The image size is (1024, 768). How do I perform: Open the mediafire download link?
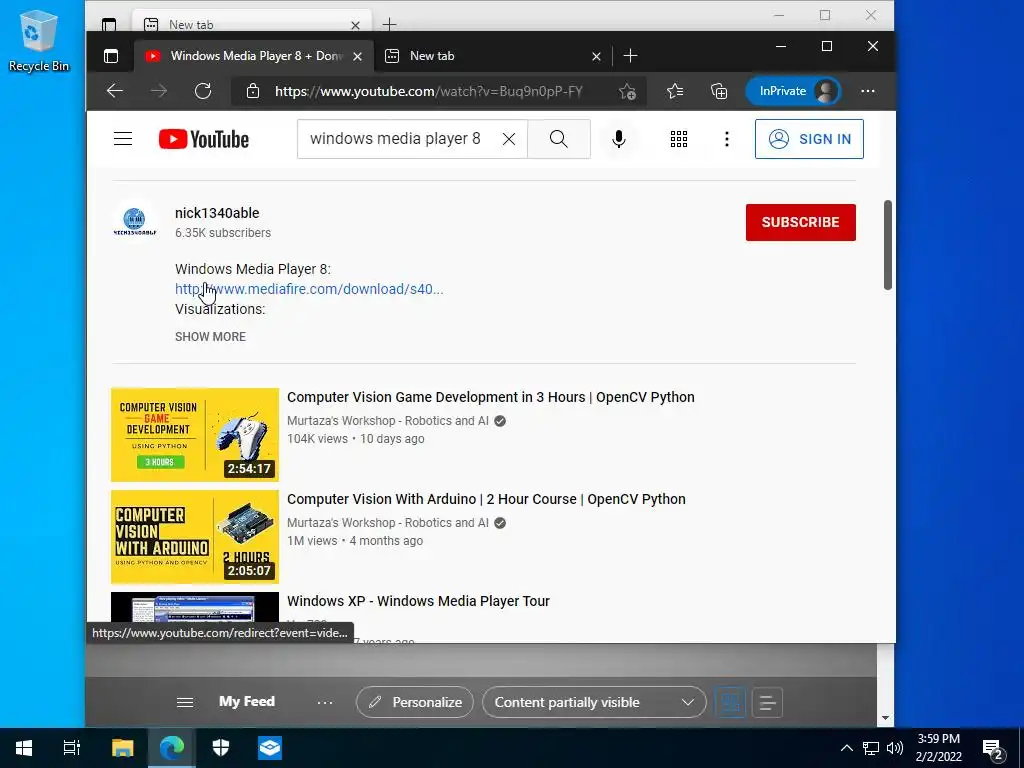click(x=309, y=289)
